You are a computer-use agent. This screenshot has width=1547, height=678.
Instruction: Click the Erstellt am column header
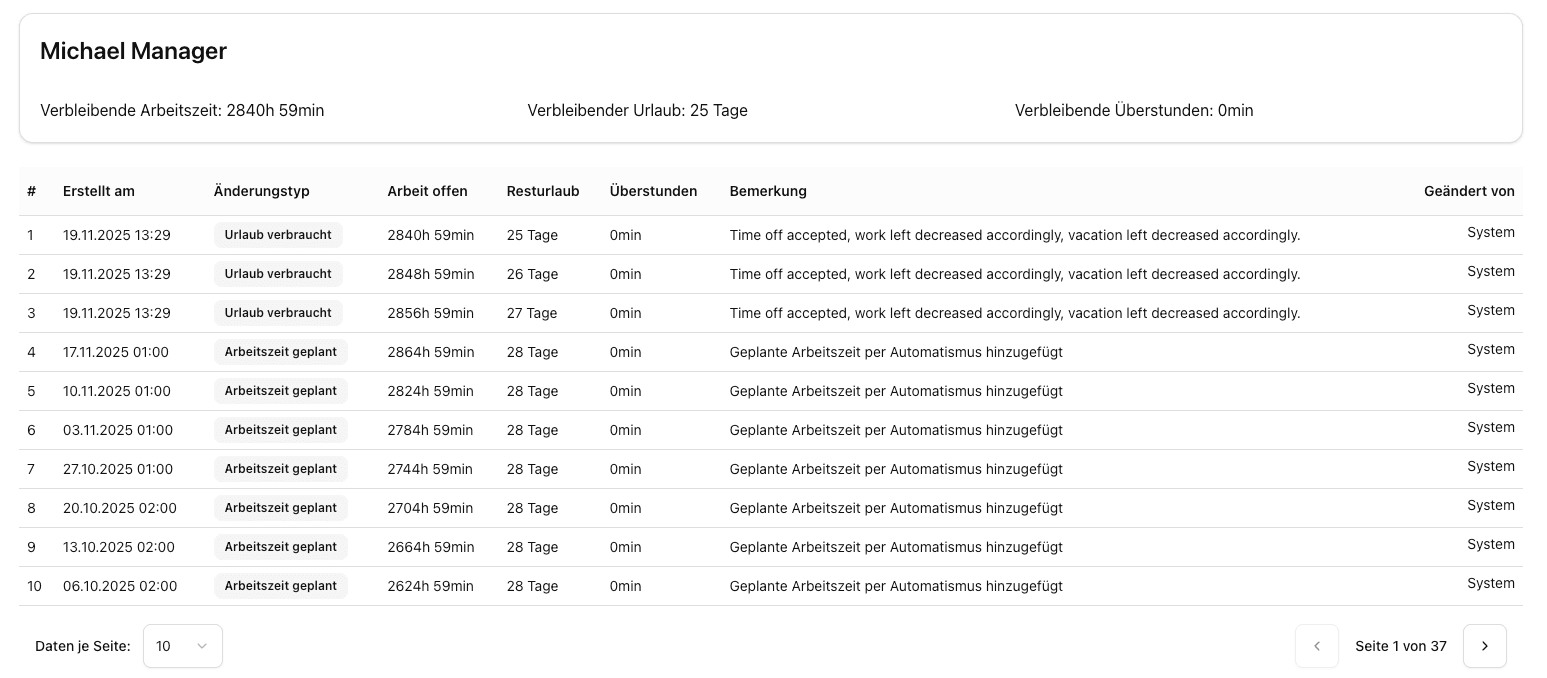click(99, 191)
